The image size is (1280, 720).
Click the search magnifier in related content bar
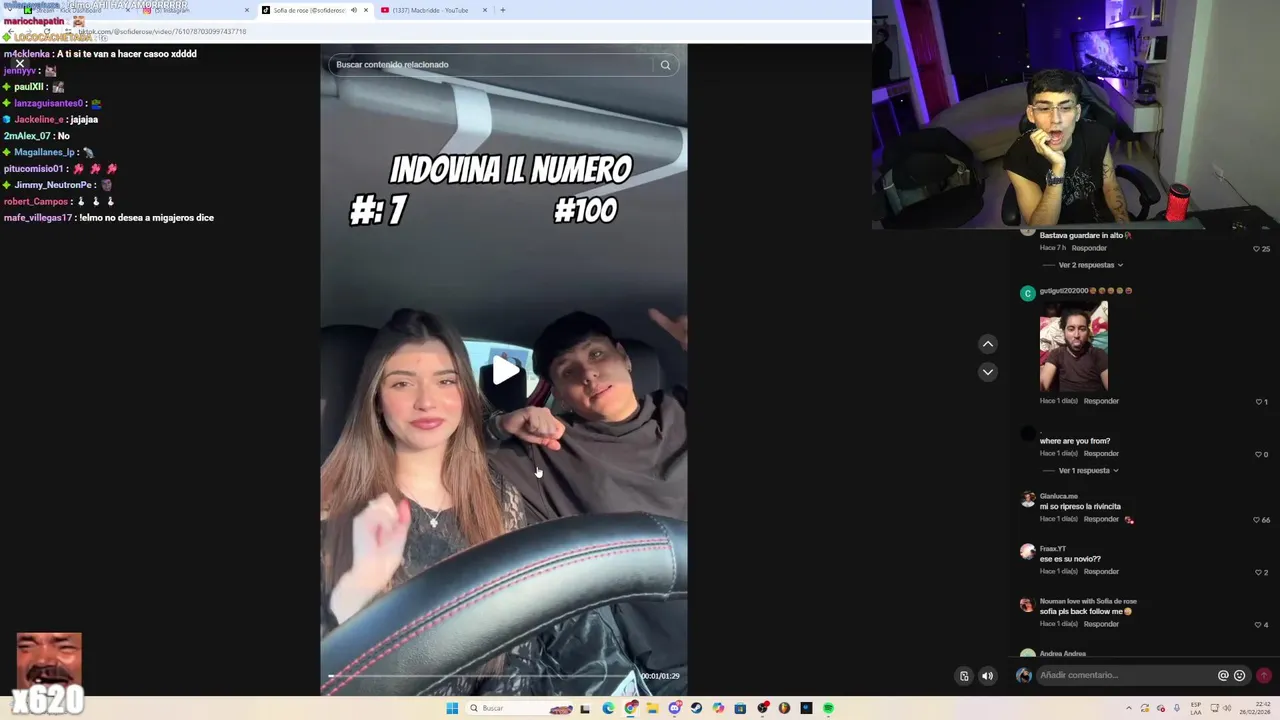(665, 65)
